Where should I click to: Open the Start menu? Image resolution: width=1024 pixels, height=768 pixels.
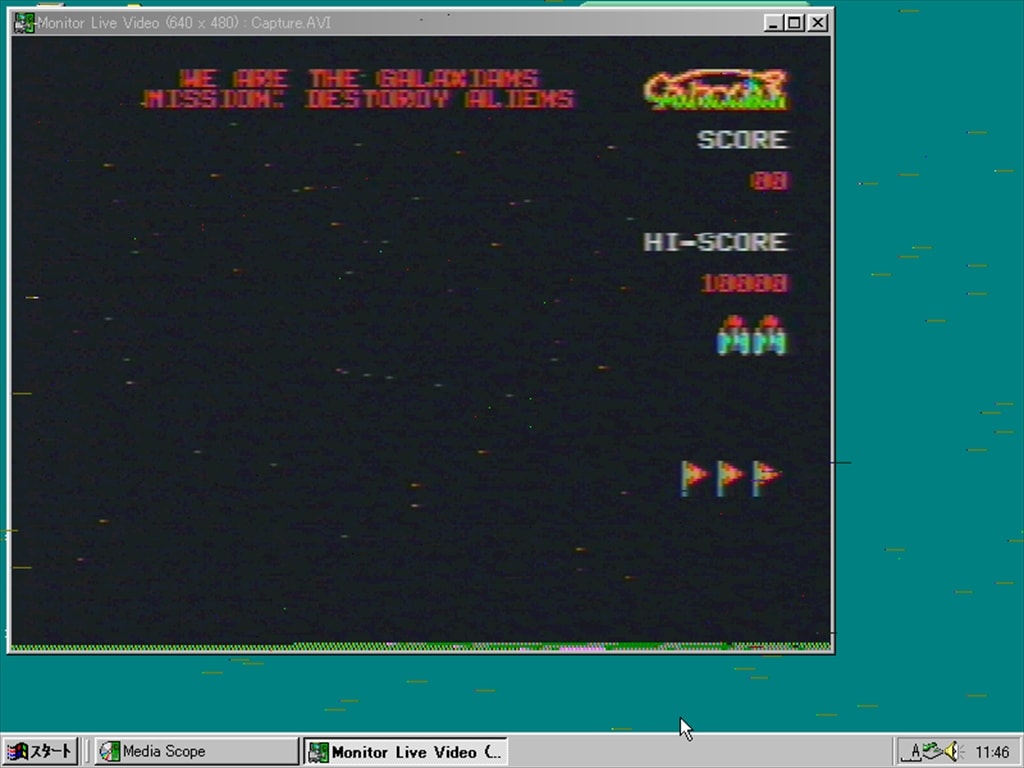(40, 751)
